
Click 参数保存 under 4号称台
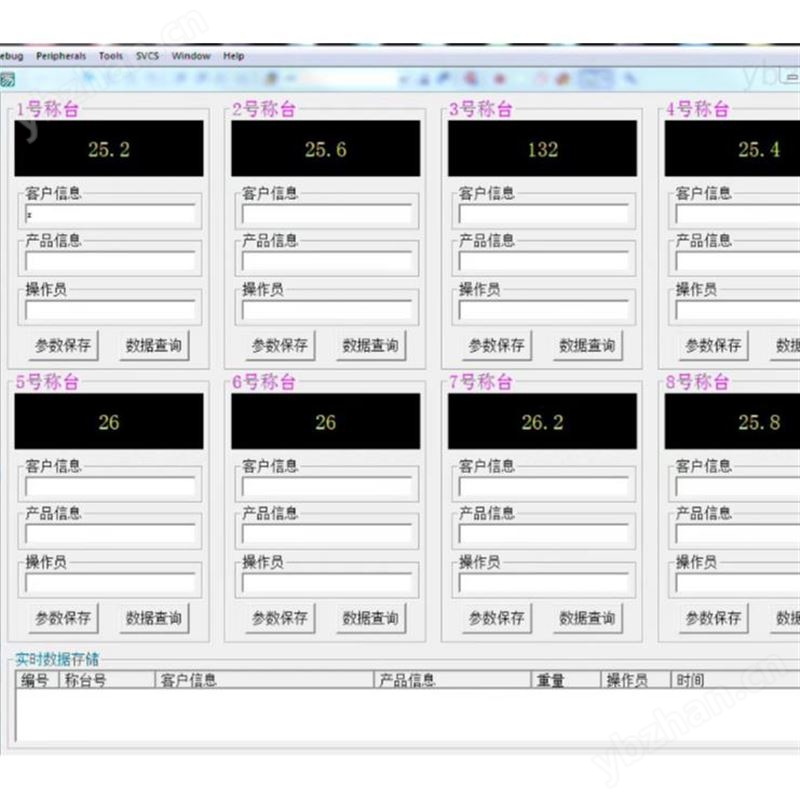pos(714,345)
